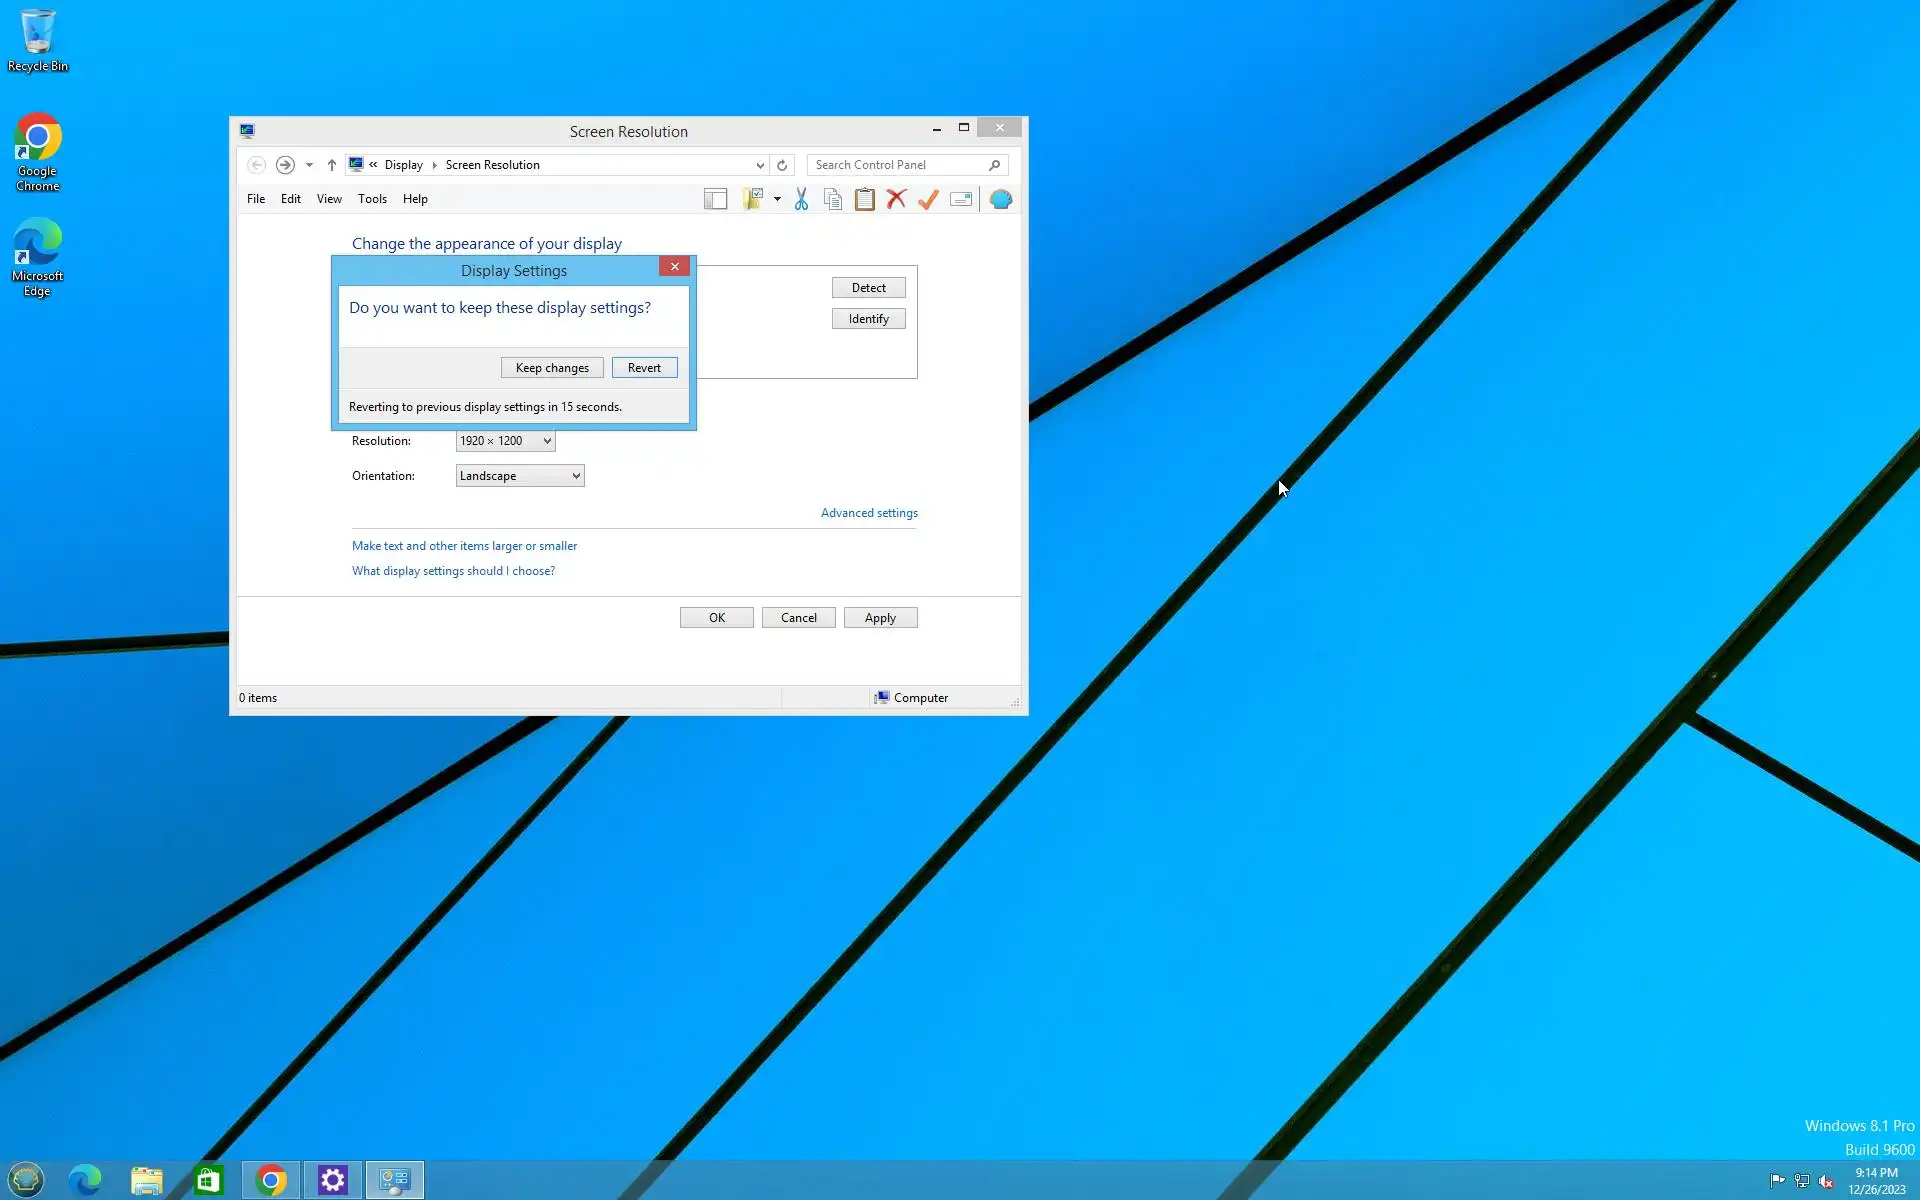
Task: Open the View menu
Action: coord(329,199)
